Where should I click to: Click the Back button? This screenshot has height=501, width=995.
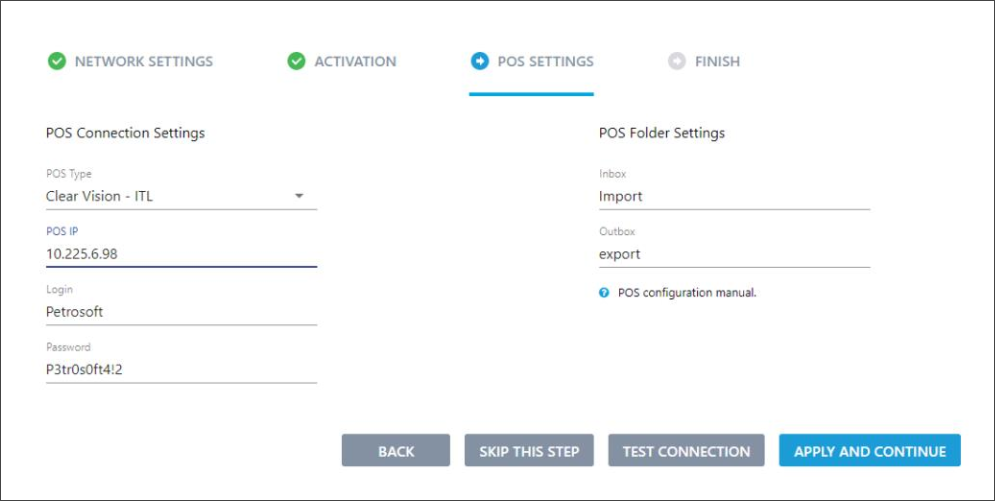point(396,451)
